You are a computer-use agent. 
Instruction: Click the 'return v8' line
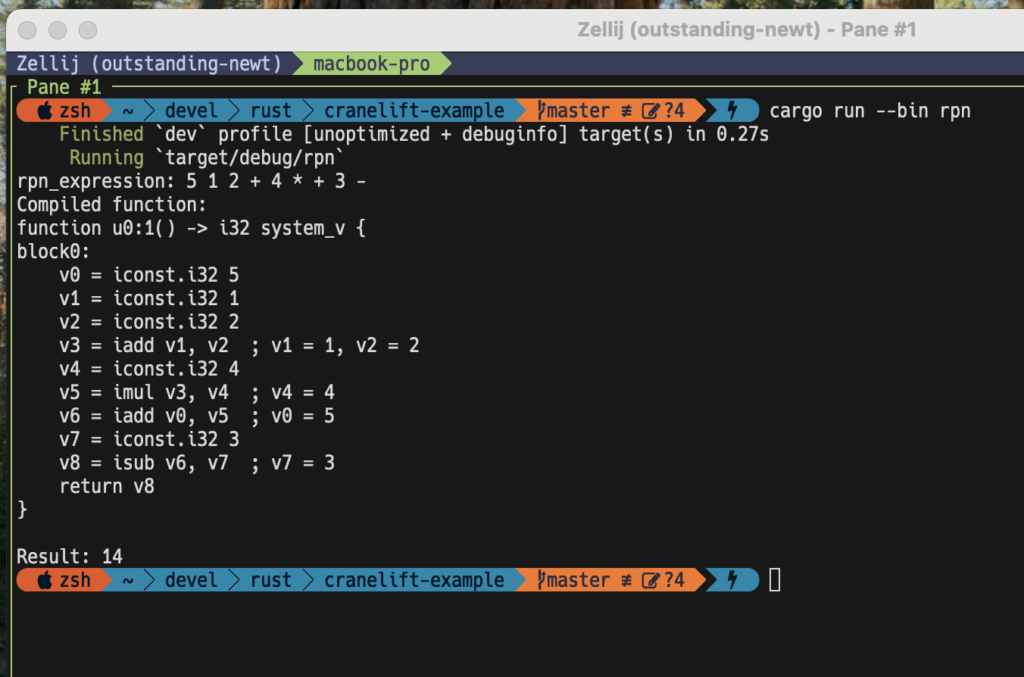(106, 486)
